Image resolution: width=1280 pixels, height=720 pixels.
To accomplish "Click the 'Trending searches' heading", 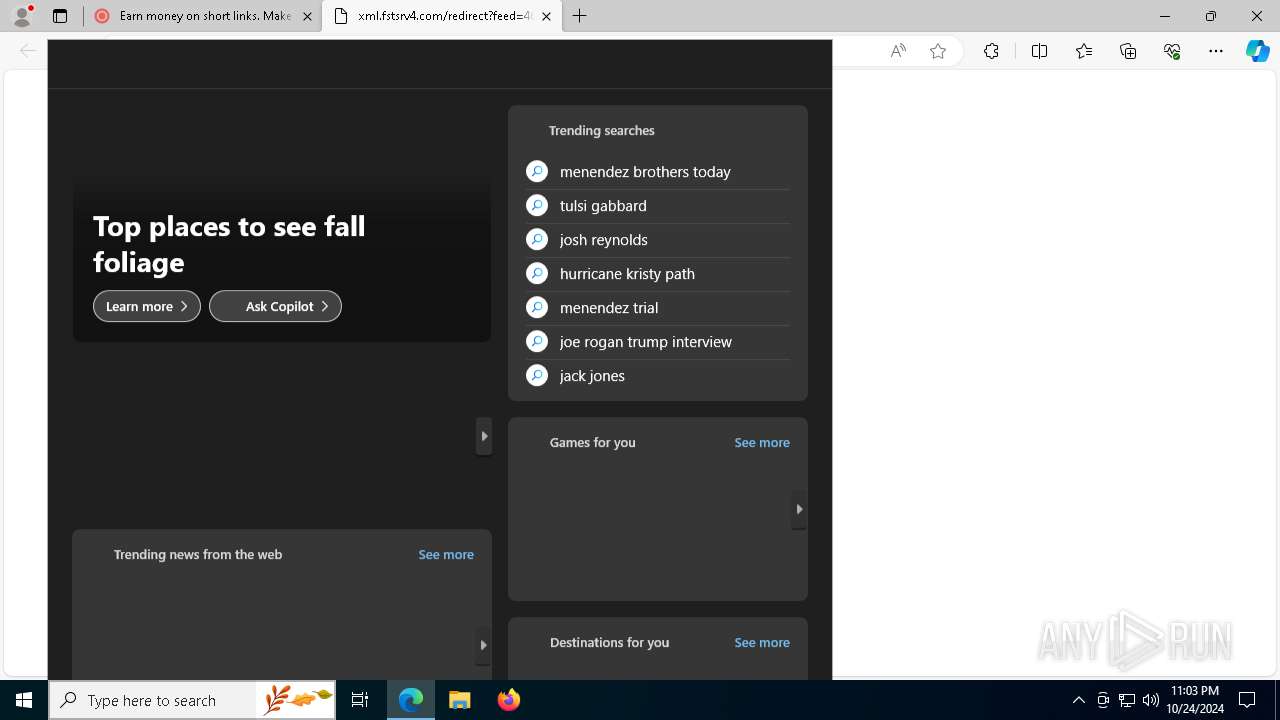I will point(602,131).
